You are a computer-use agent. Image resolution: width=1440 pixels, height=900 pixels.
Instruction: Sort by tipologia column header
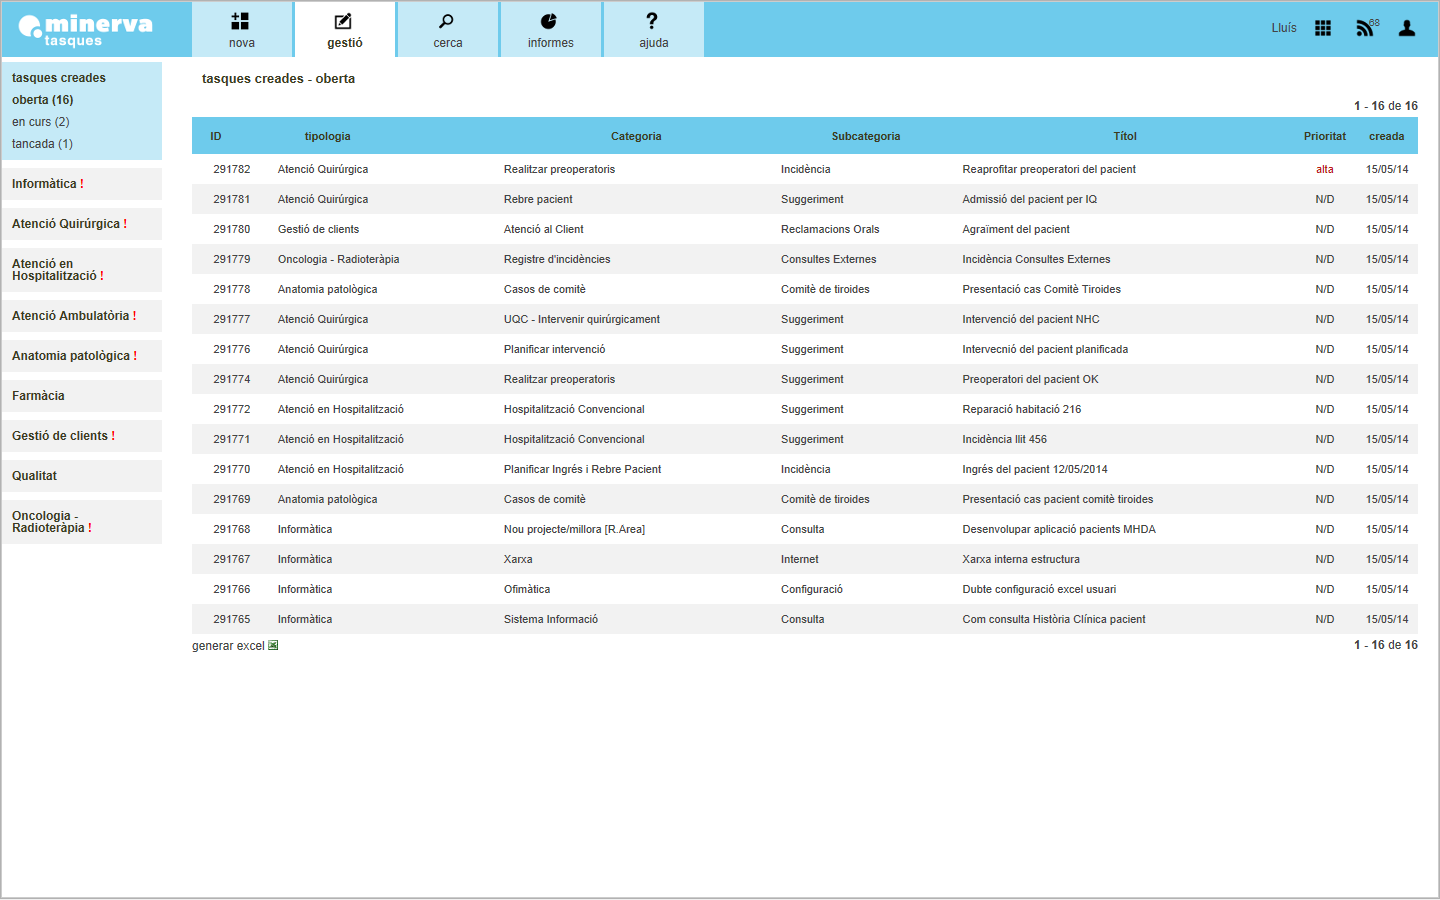(x=328, y=136)
